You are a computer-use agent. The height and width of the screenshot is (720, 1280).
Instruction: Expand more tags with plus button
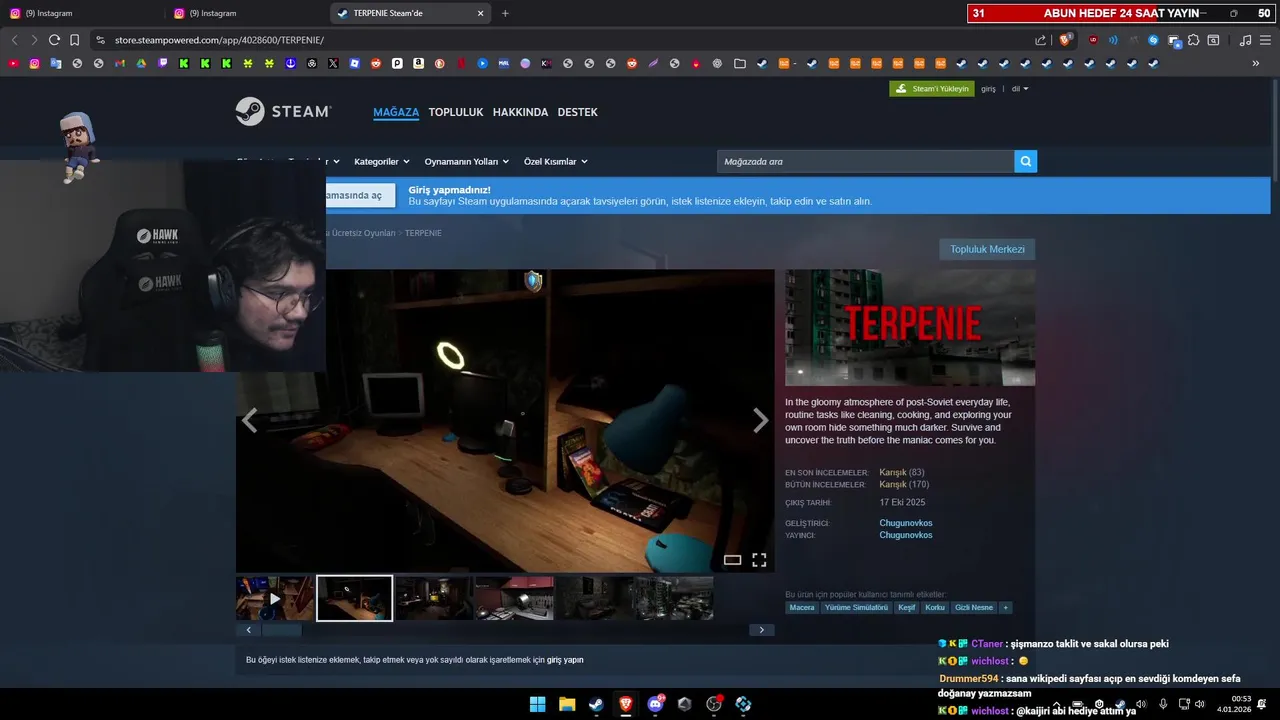(1006, 607)
